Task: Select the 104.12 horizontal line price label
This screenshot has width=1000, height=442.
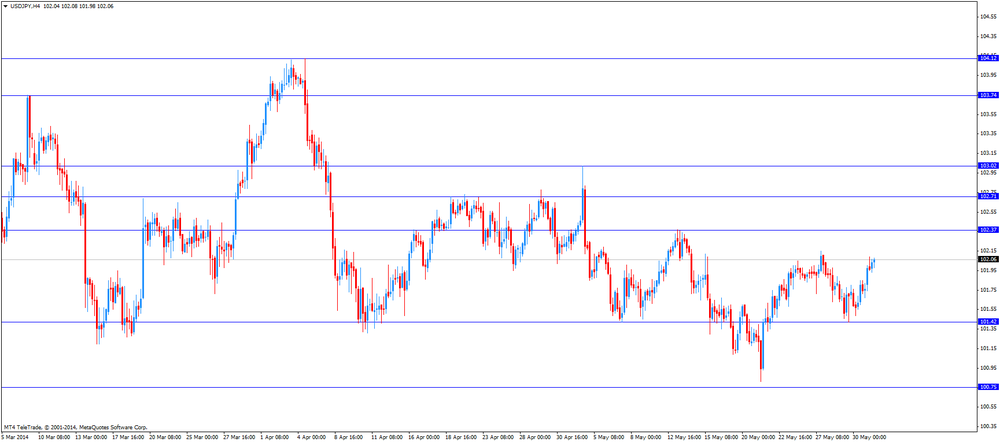Action: click(x=988, y=58)
